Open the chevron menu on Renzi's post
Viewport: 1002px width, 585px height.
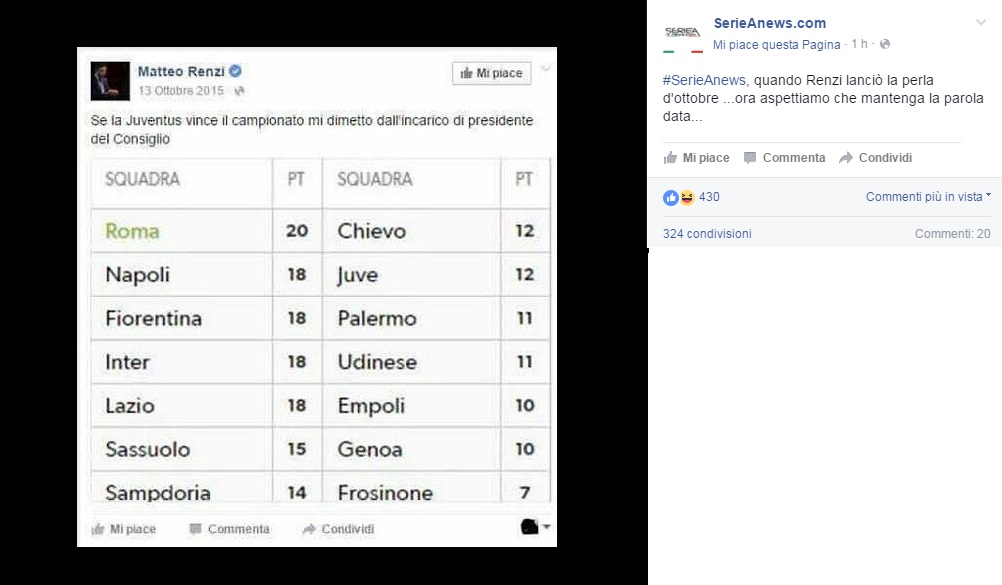pos(546,69)
